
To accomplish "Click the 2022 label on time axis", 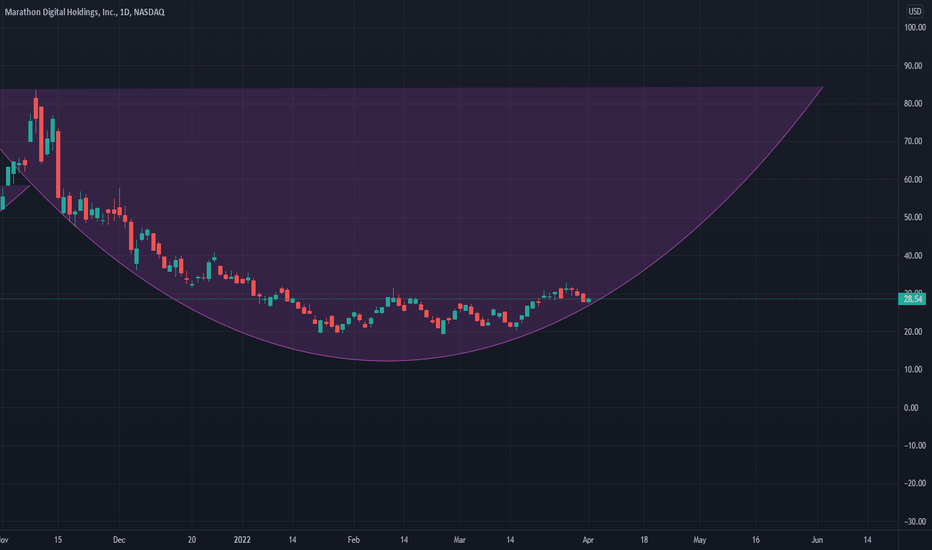I will [242, 540].
